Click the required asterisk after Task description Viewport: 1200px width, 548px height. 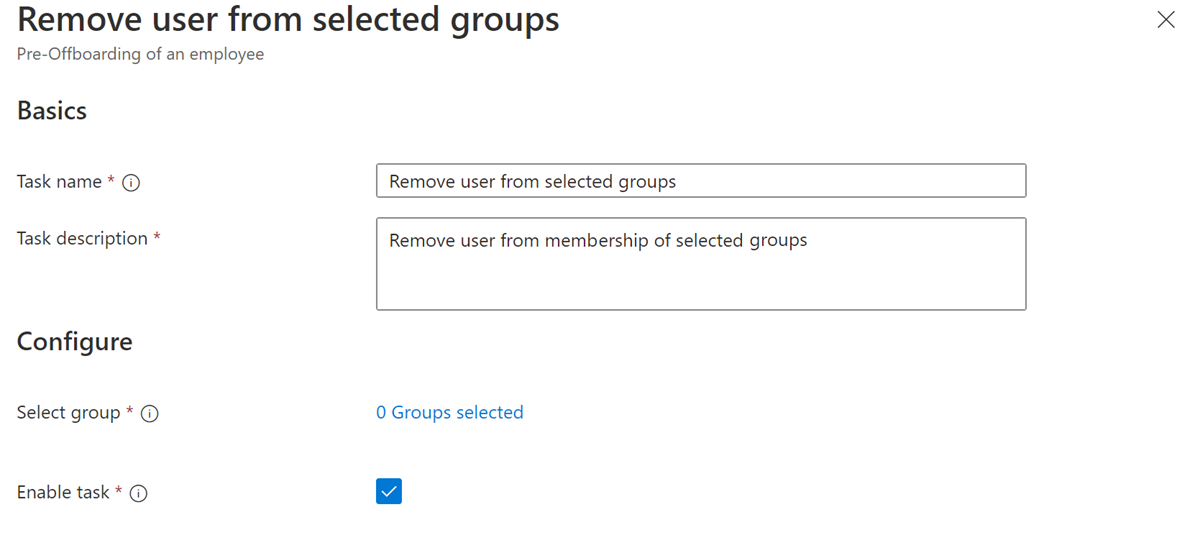coord(157,238)
